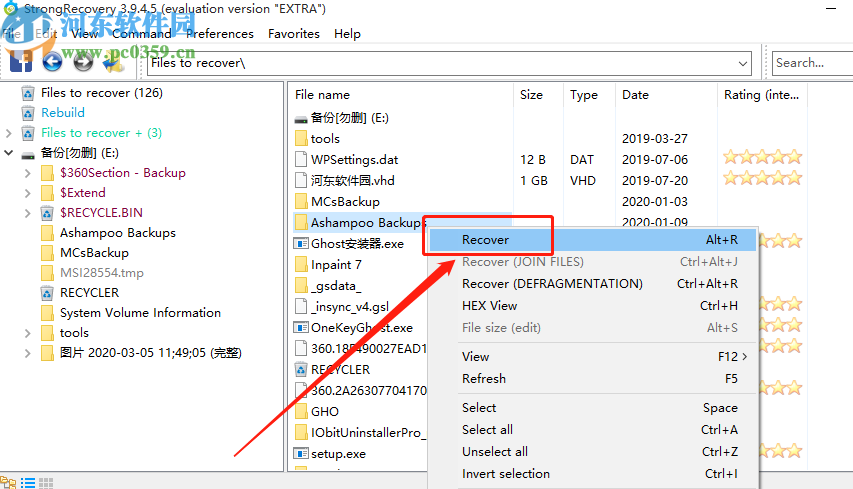
Task: Choose Select all in the context menu
Action: click(x=593, y=430)
